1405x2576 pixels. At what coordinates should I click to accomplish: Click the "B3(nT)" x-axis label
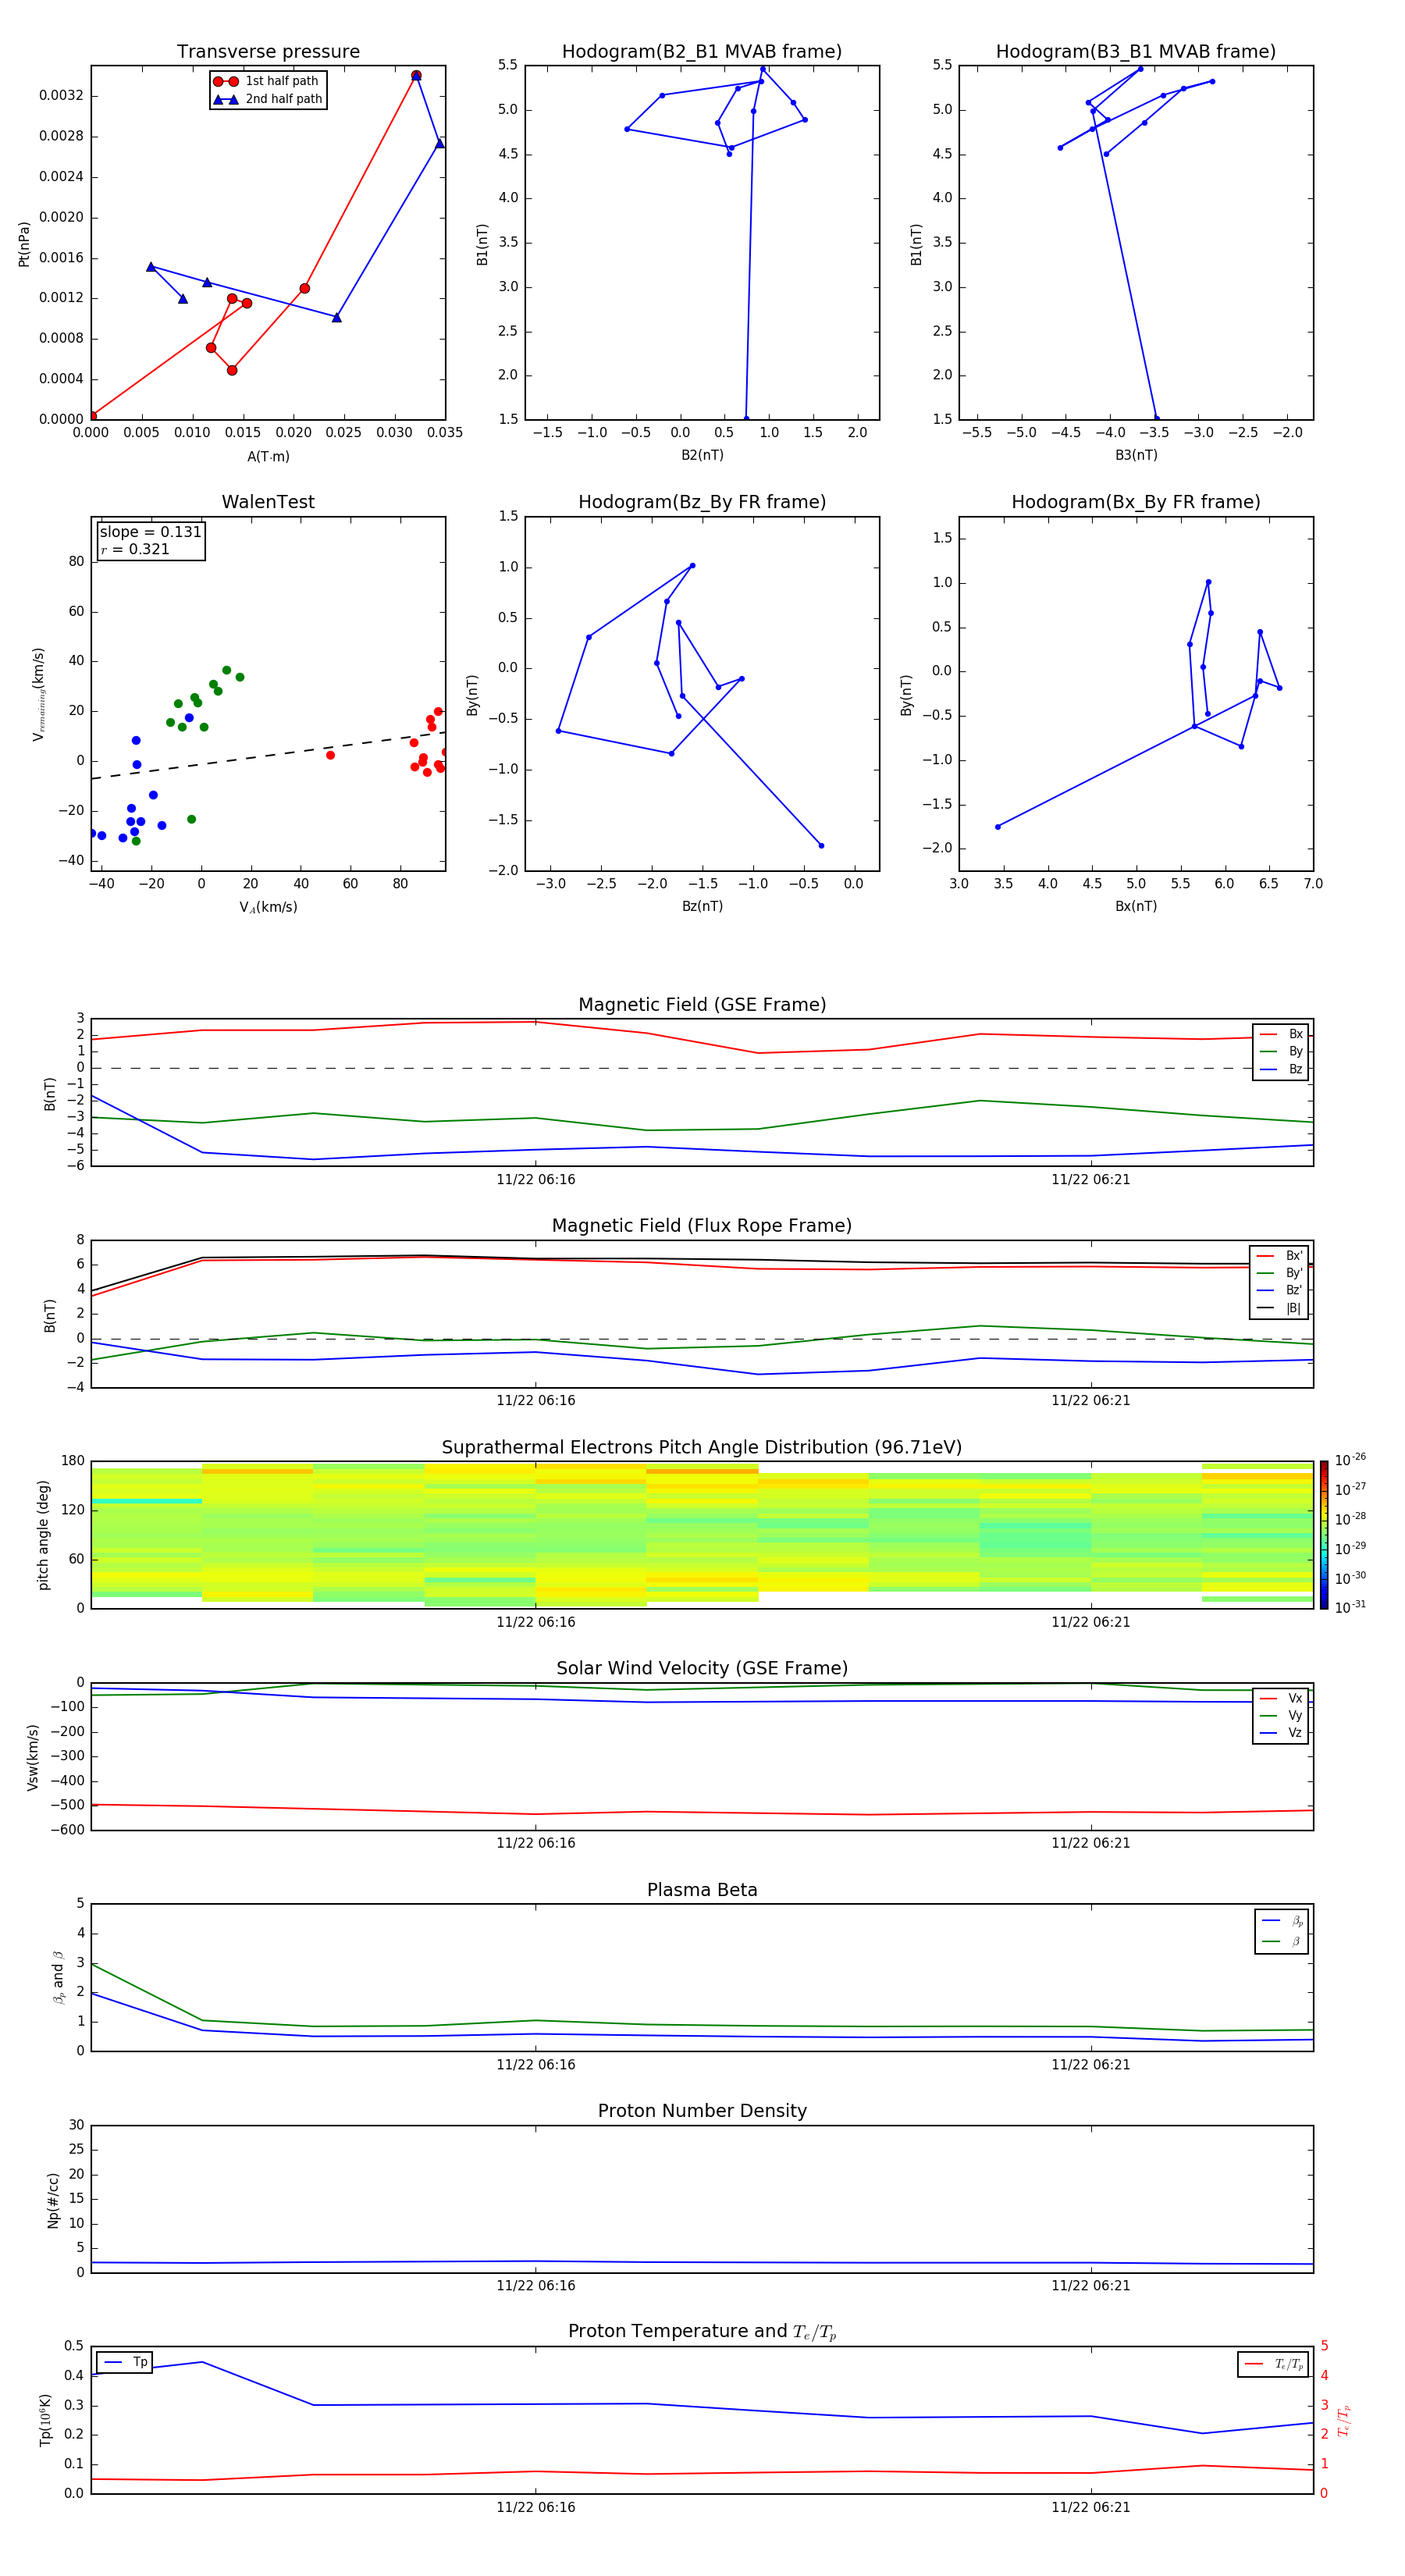coord(1136,455)
